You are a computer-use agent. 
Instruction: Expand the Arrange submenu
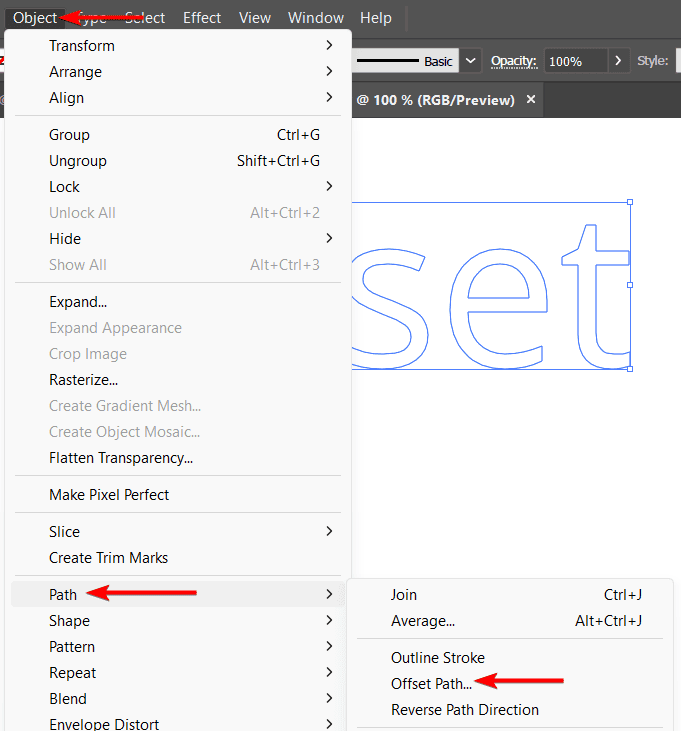click(x=75, y=72)
